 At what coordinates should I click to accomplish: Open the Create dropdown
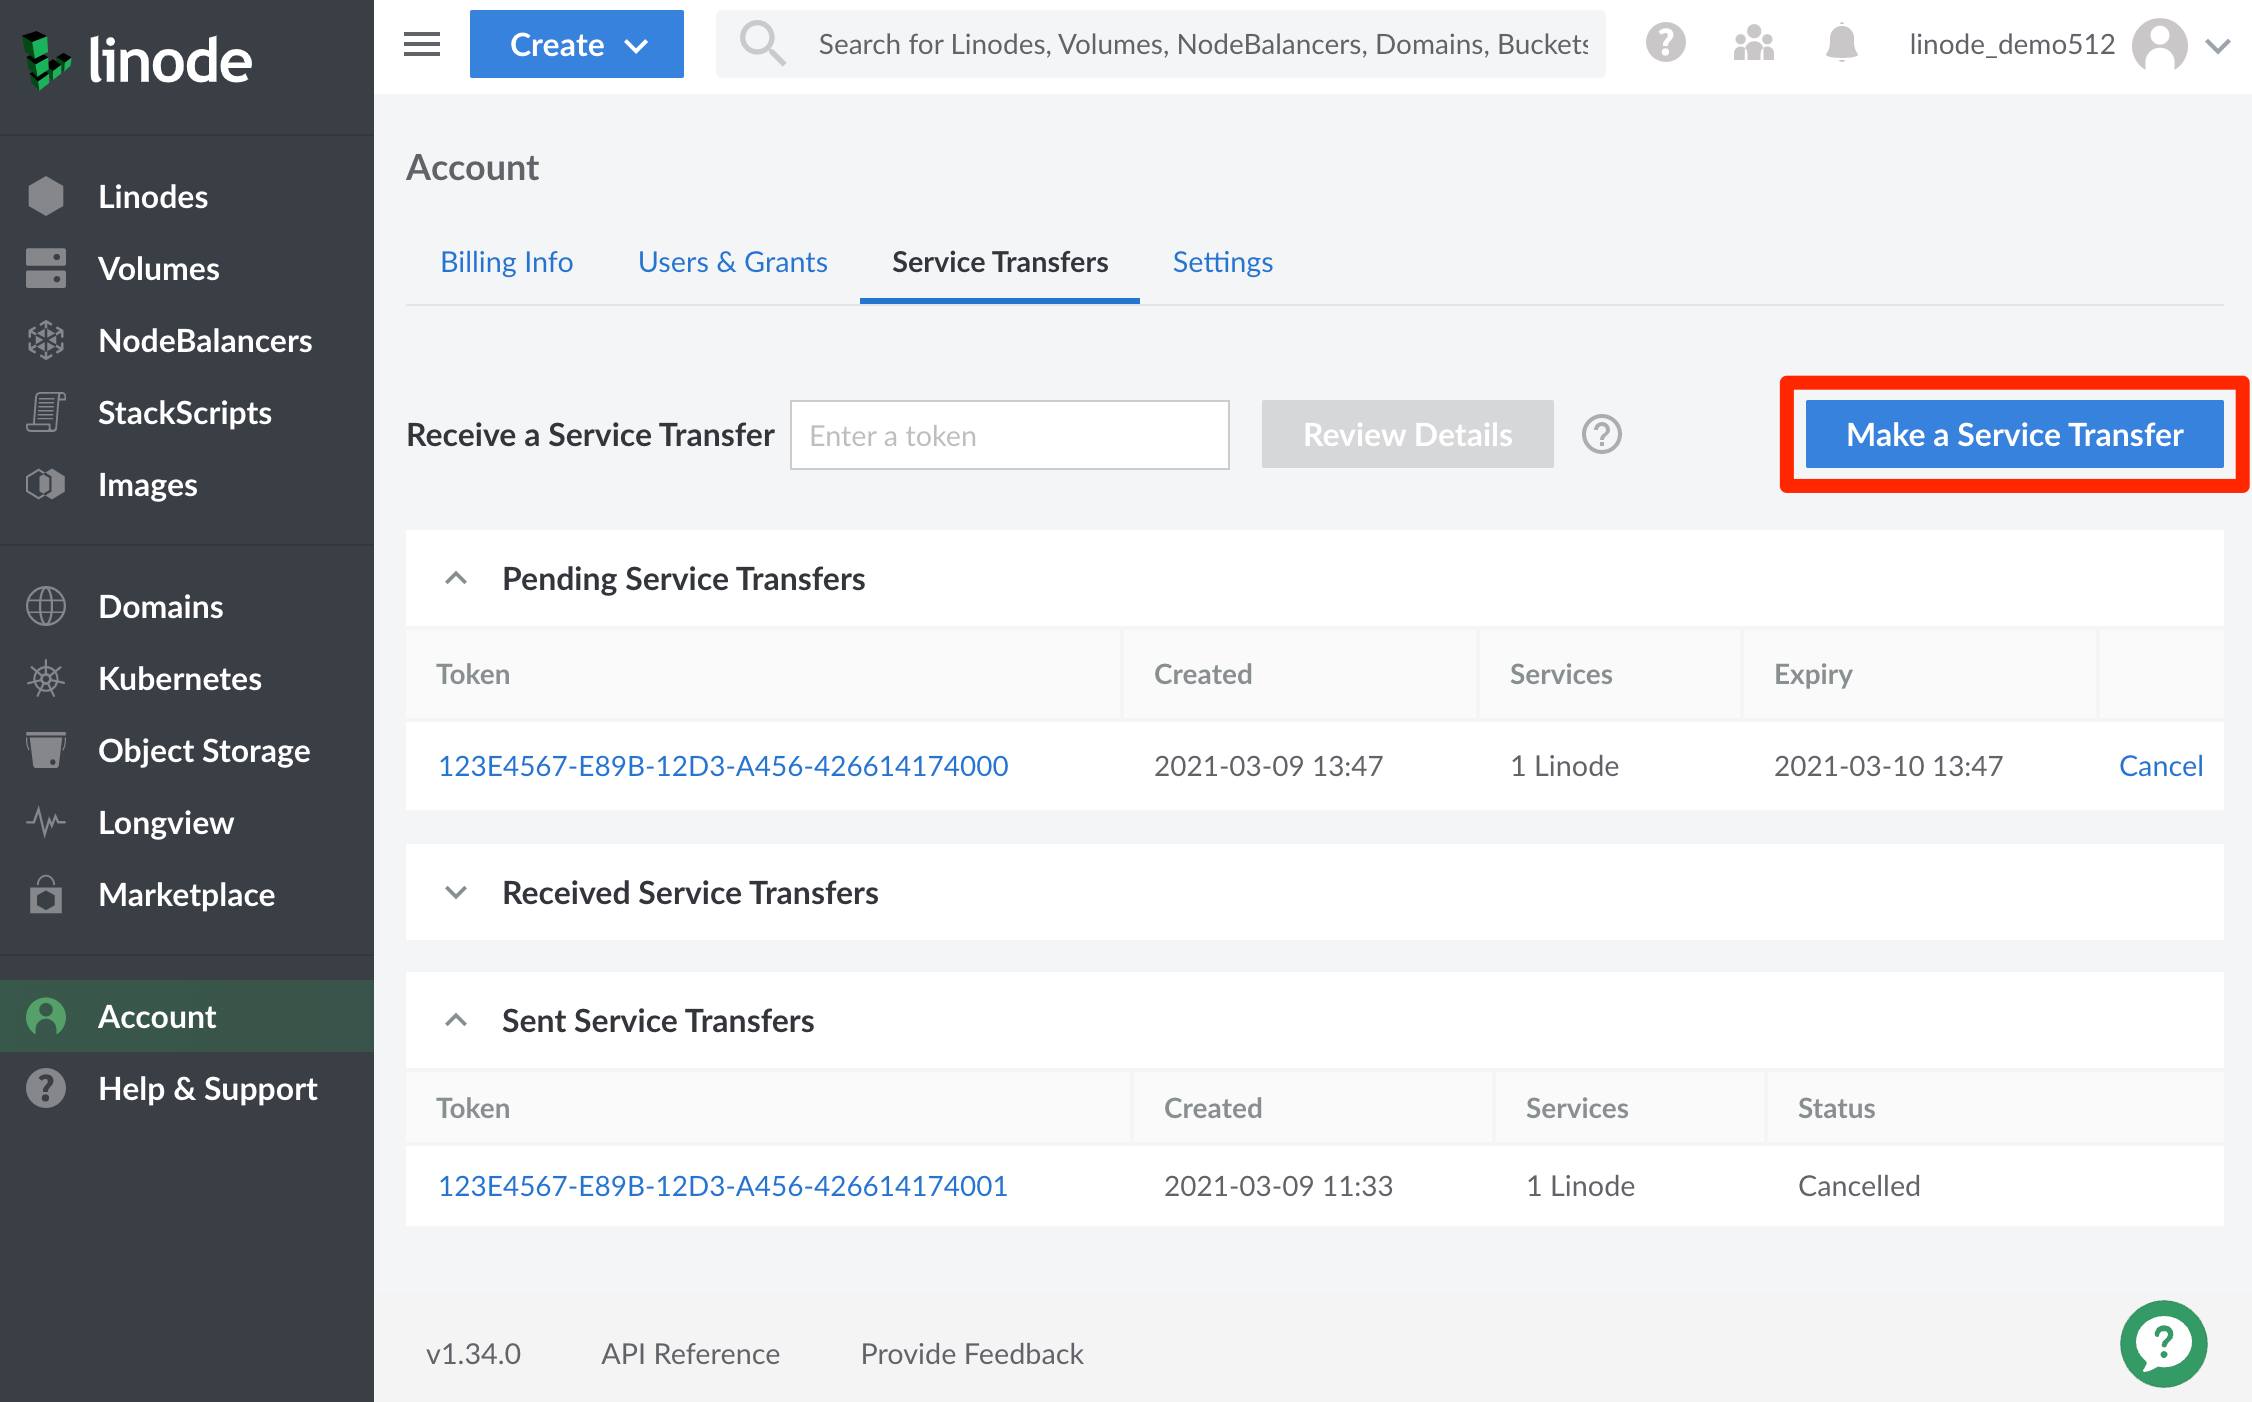(x=576, y=43)
